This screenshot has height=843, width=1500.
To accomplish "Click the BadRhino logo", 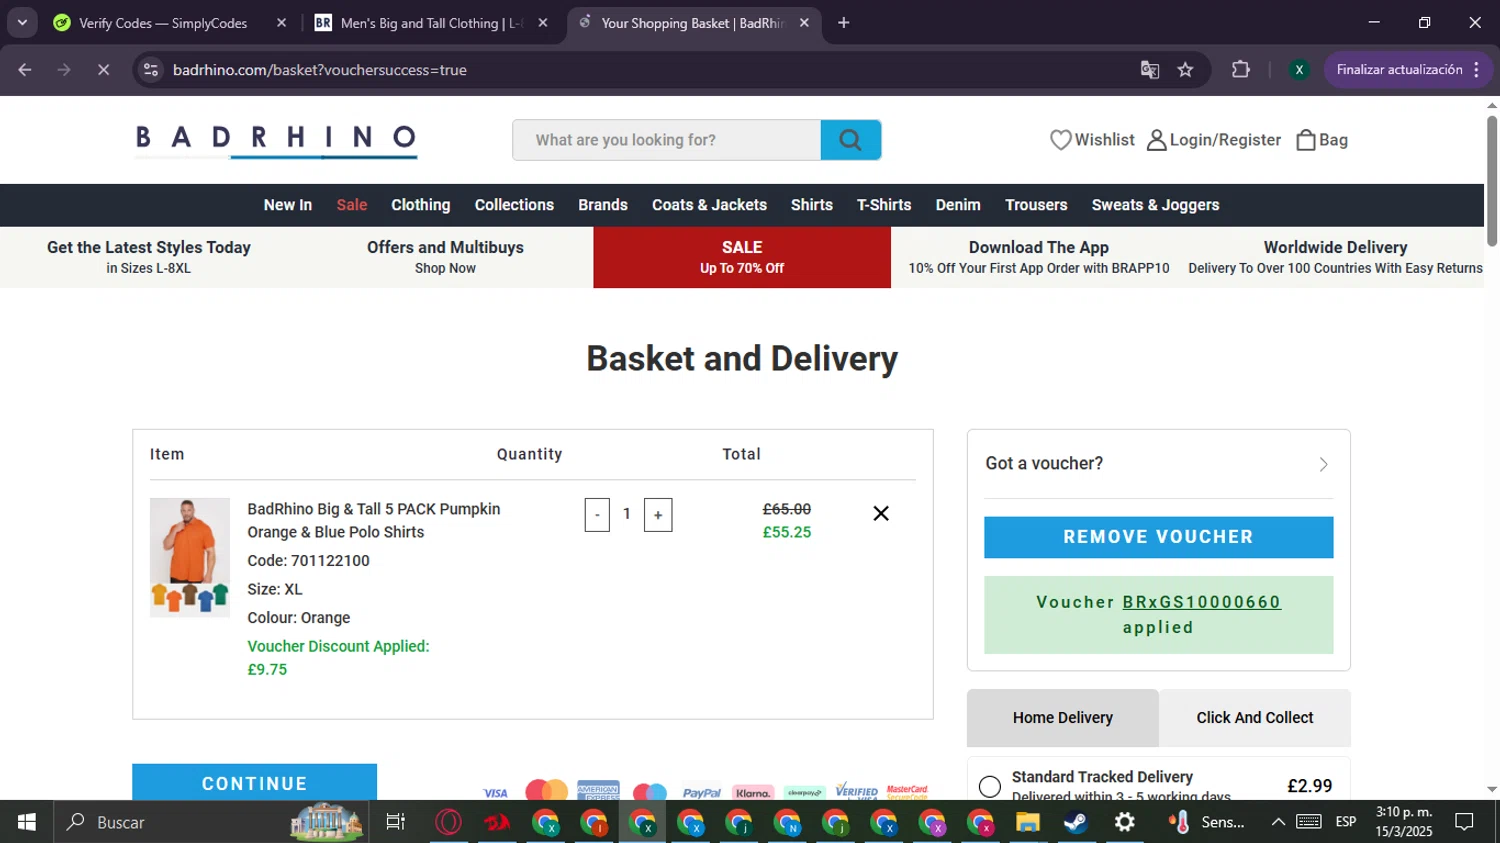I will (276, 140).
